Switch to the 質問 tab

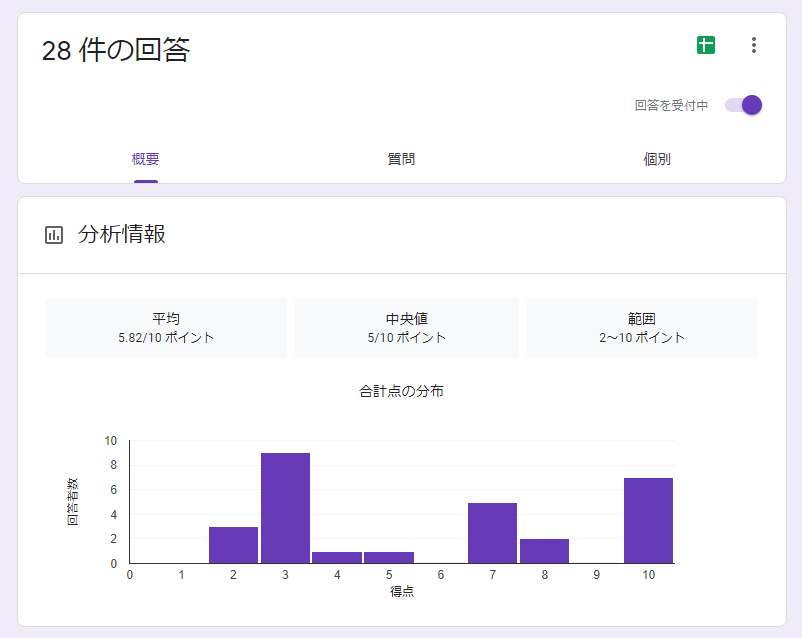(401, 159)
